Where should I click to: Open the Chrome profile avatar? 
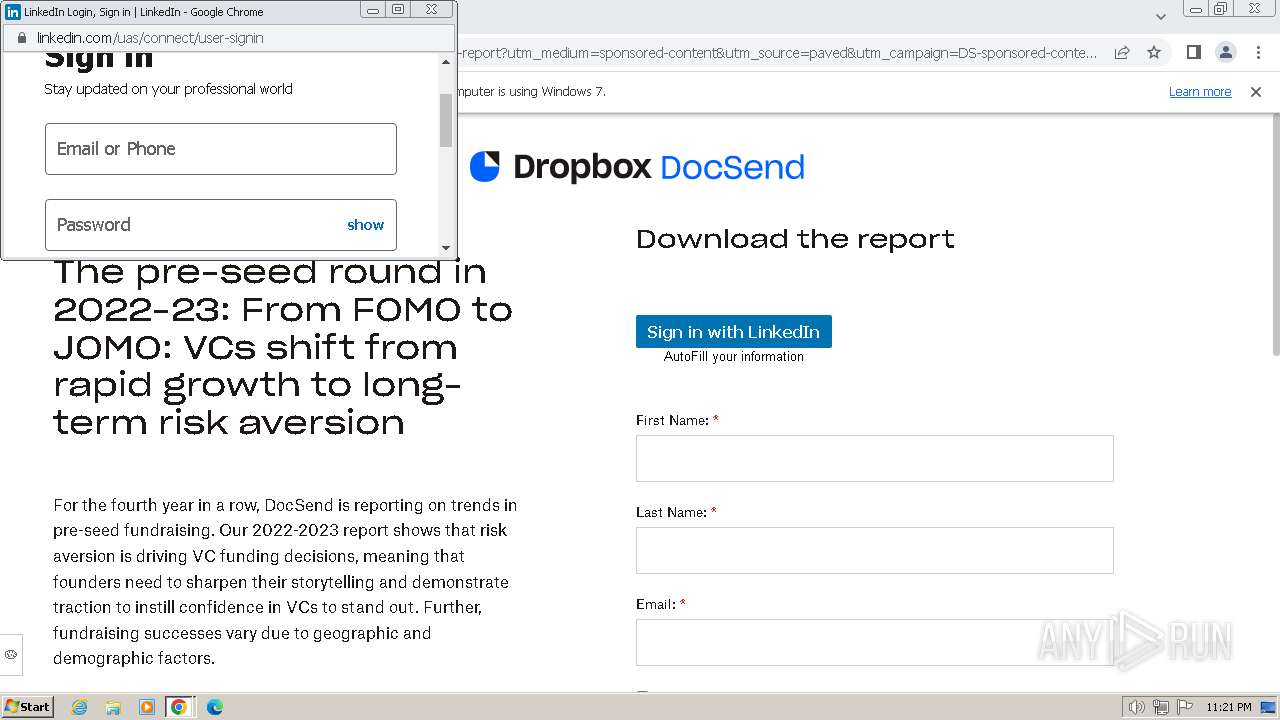pyautogui.click(x=1225, y=52)
